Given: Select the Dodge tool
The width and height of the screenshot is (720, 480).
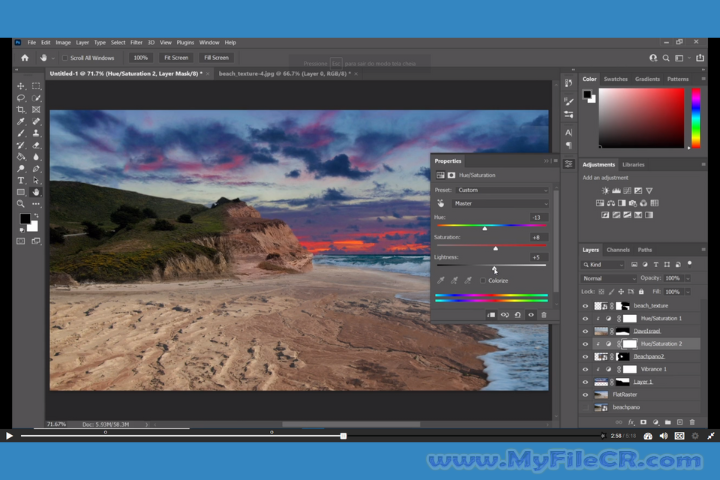Looking at the screenshot, I should (x=21, y=169).
